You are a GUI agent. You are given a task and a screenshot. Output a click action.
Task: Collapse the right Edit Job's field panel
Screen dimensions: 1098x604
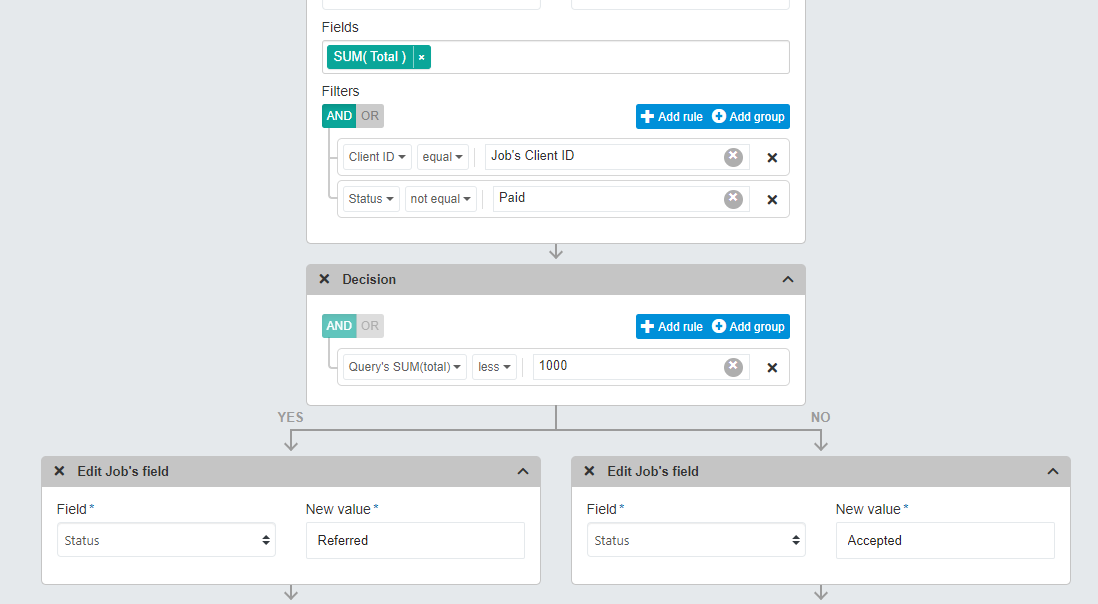pos(1052,471)
